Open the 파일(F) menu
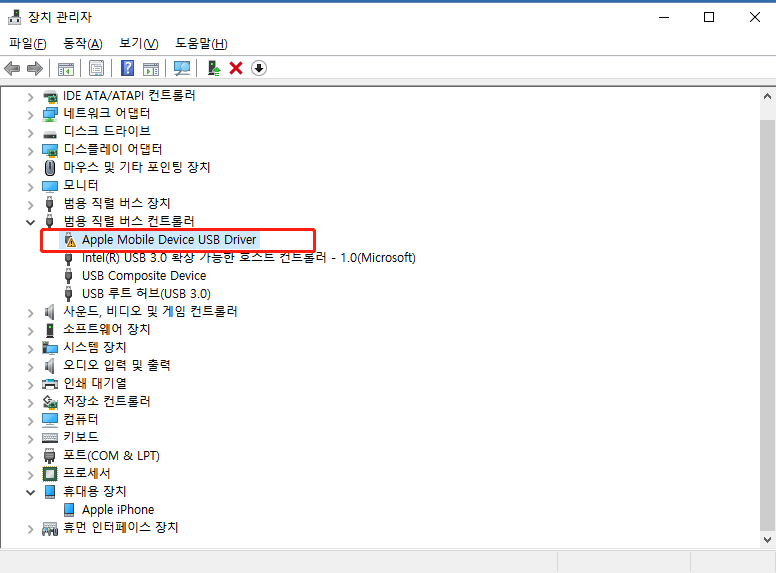Viewport: 776px width, 573px height. [28, 44]
